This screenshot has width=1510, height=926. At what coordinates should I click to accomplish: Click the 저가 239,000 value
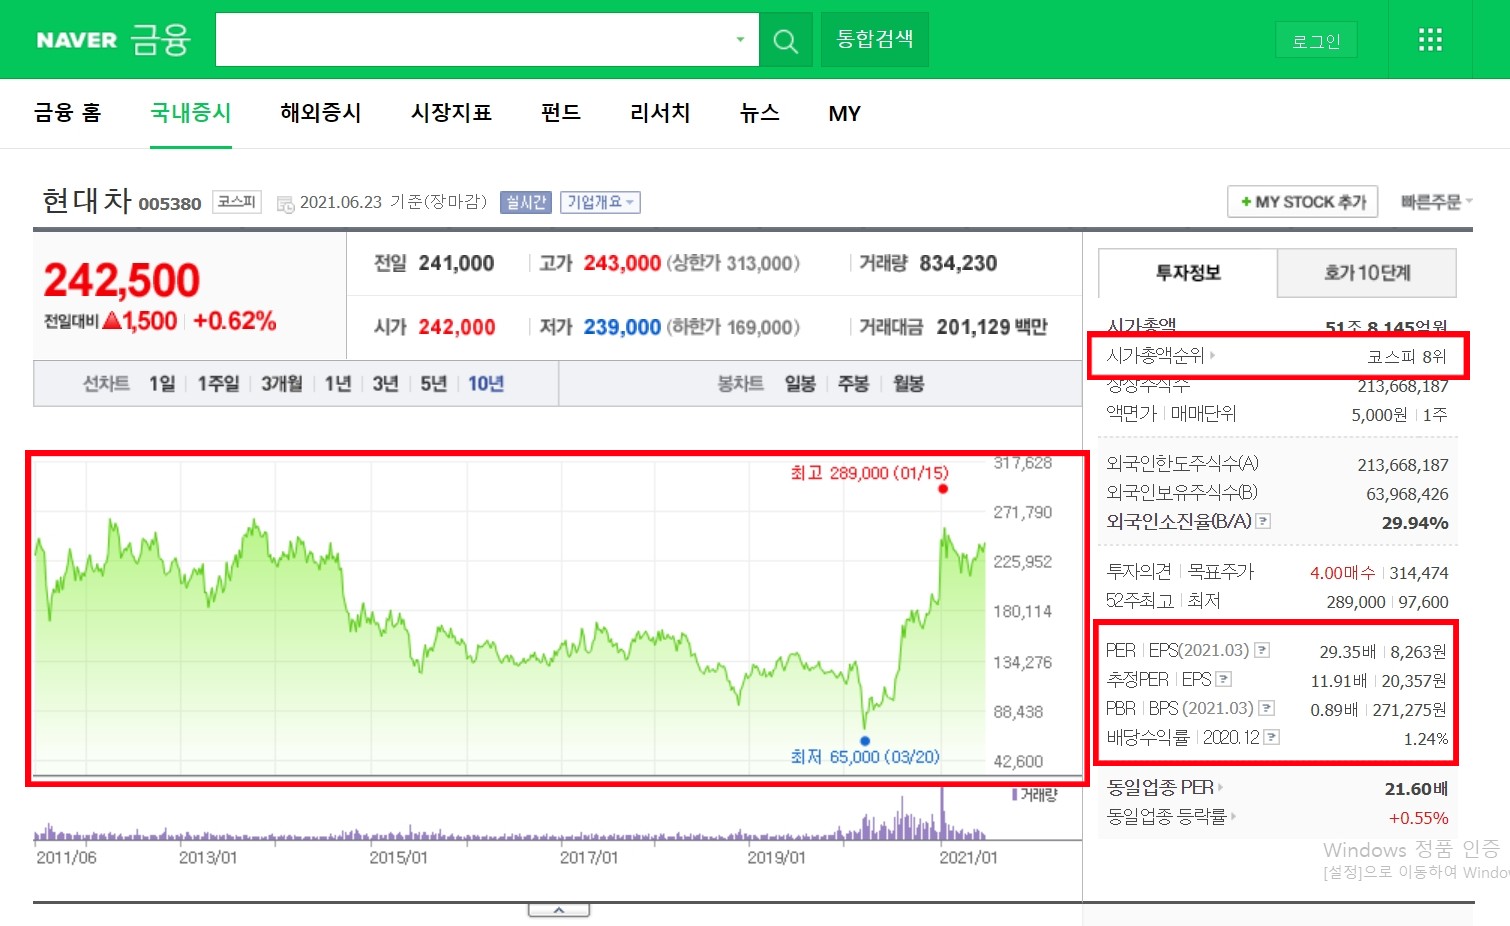622,327
